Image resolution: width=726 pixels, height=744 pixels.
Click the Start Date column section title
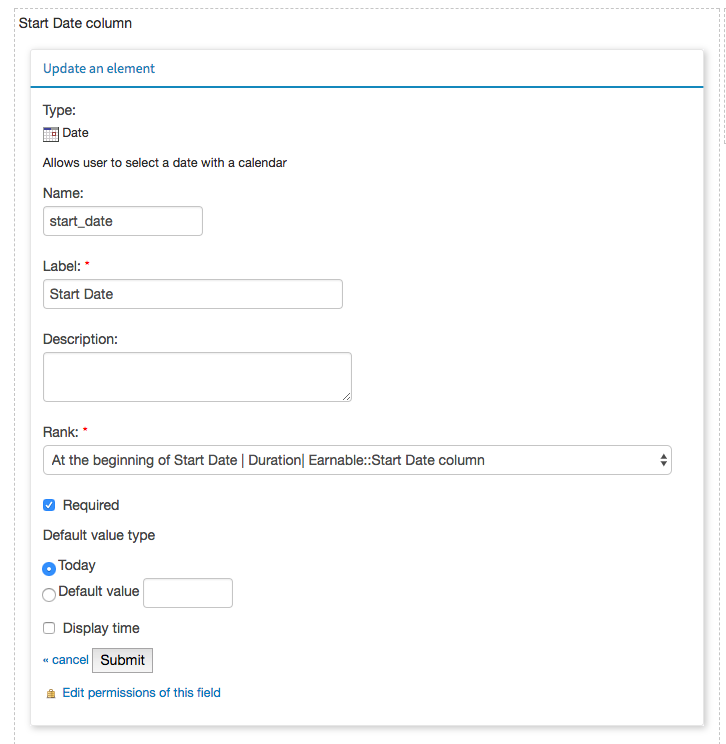coord(75,23)
